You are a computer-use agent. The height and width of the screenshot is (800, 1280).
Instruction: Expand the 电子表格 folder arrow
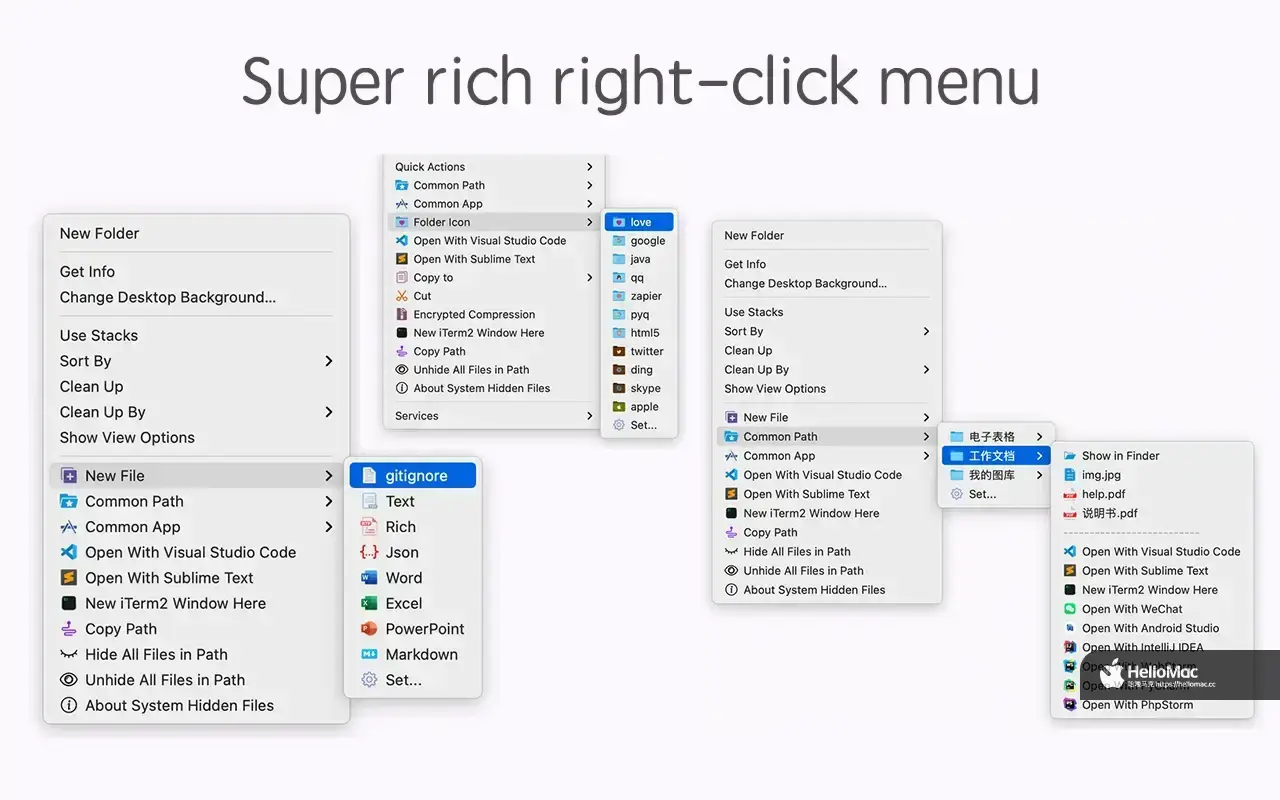[x=1040, y=437]
